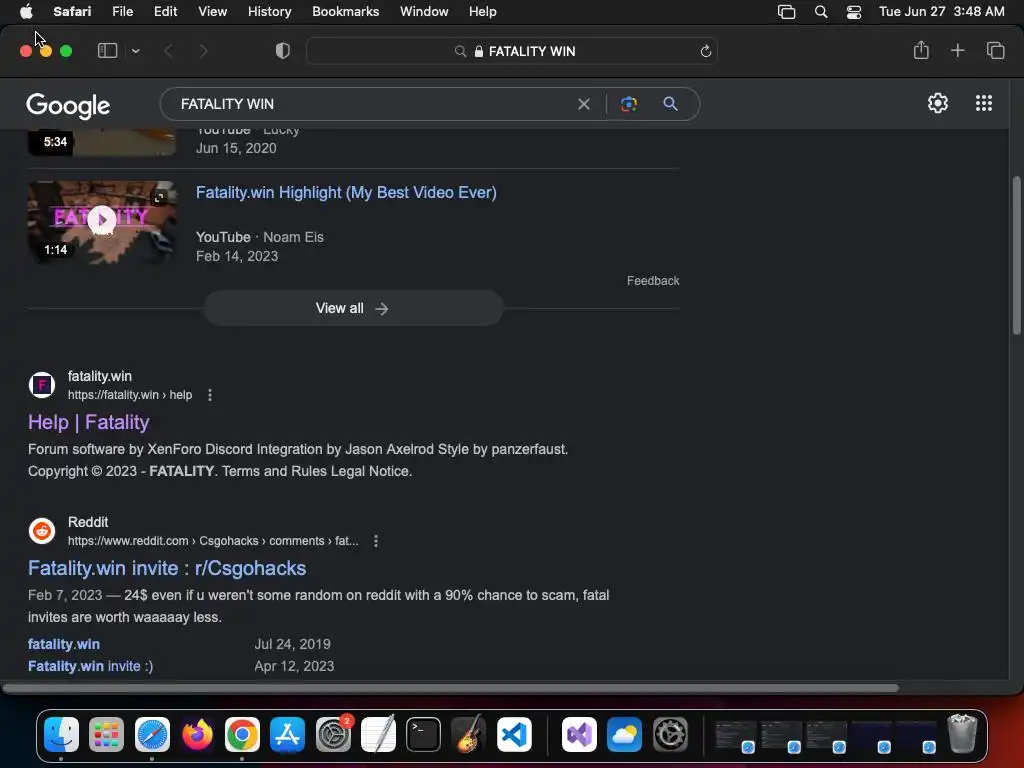1024x768 pixels.
Task: Click the View all videos button
Action: click(354, 308)
